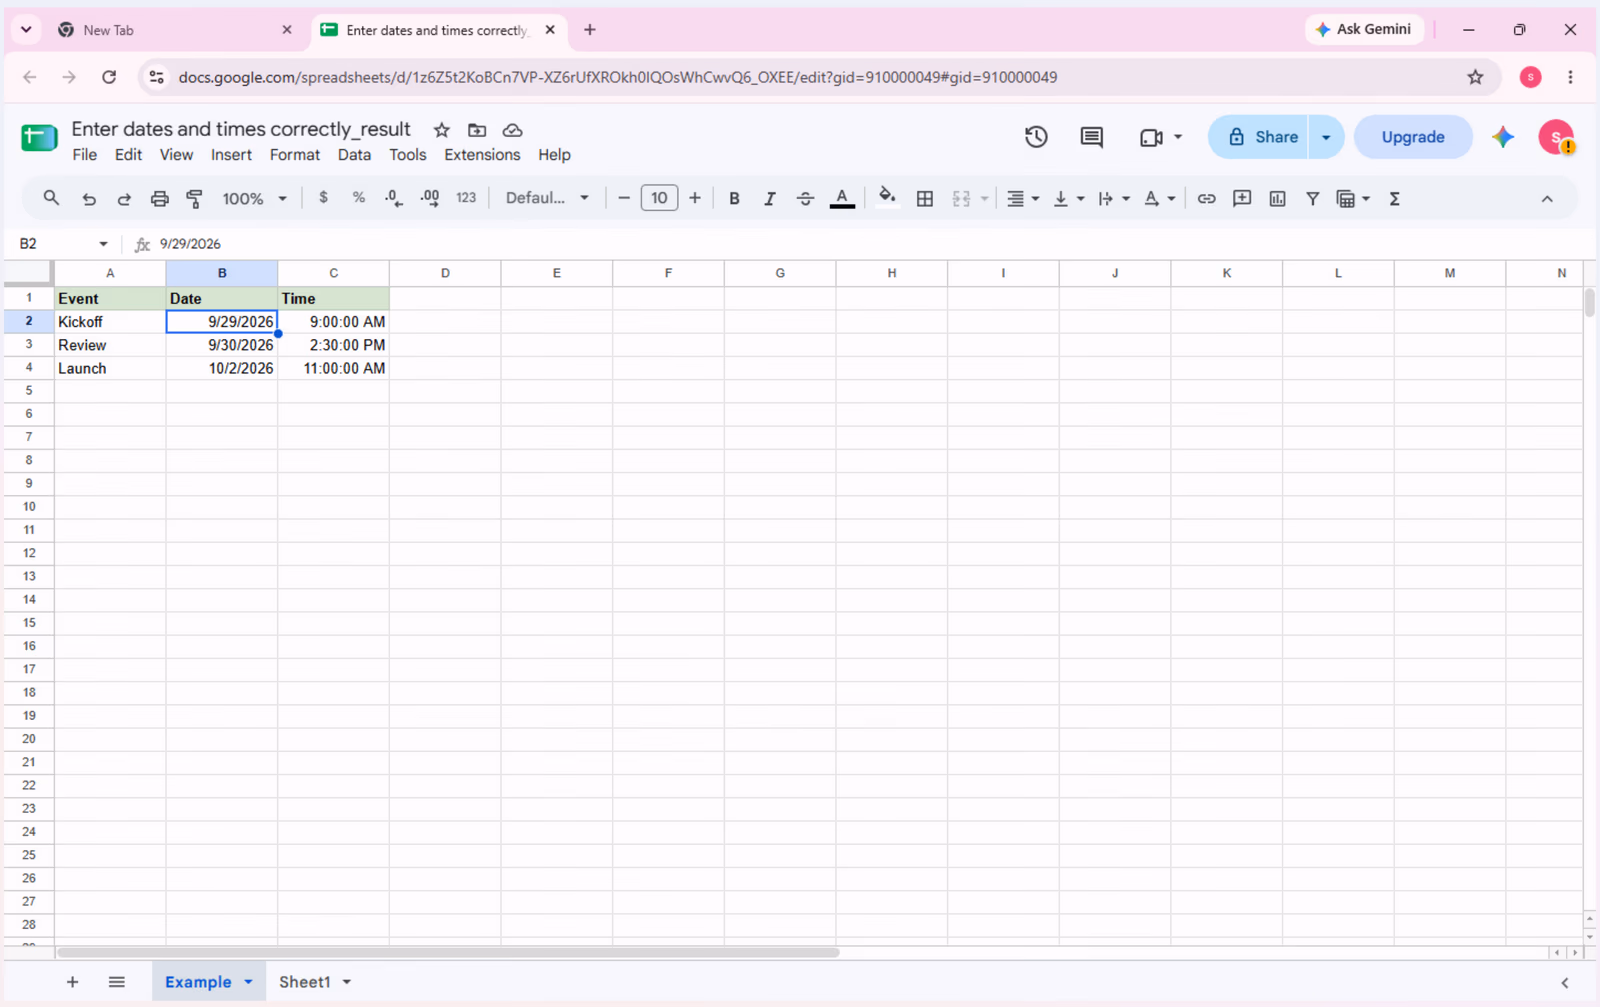
Task: Star the document title
Action: point(442,130)
